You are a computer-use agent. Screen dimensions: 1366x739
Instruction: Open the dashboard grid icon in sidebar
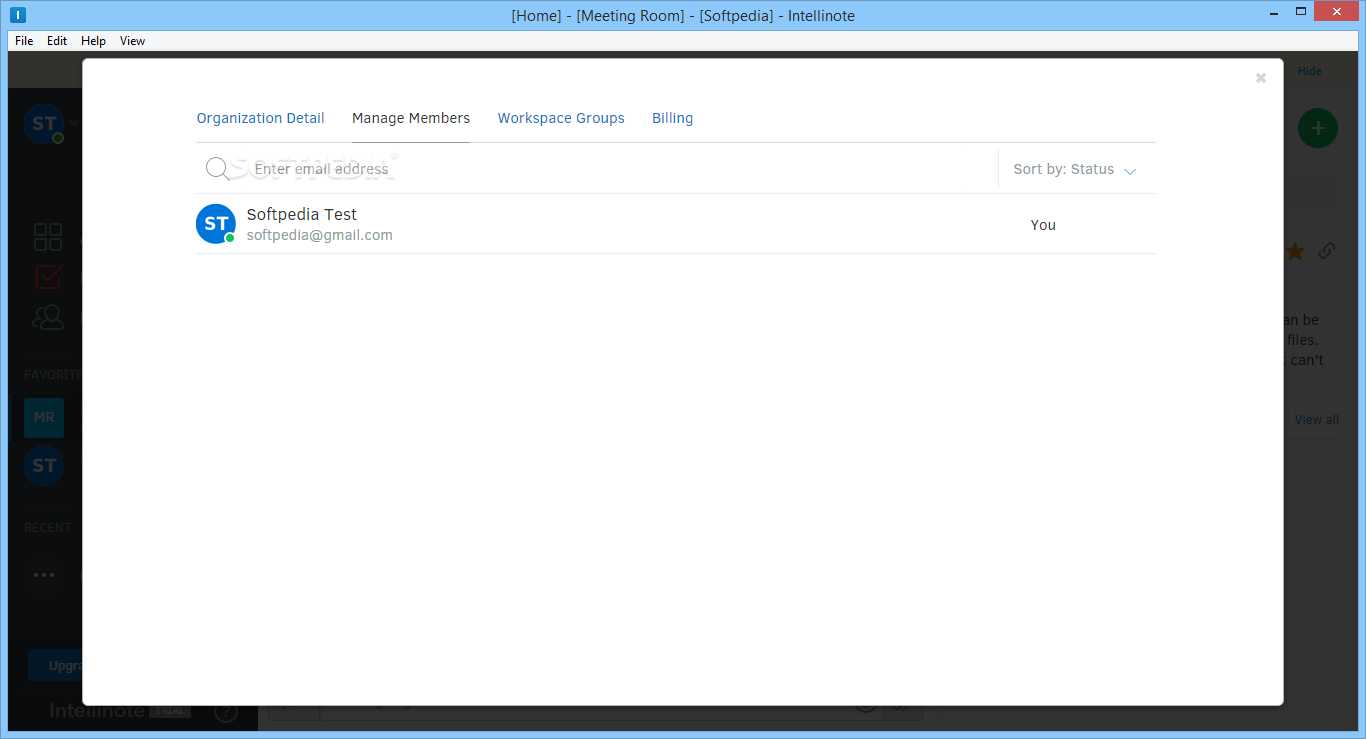[x=47, y=237]
